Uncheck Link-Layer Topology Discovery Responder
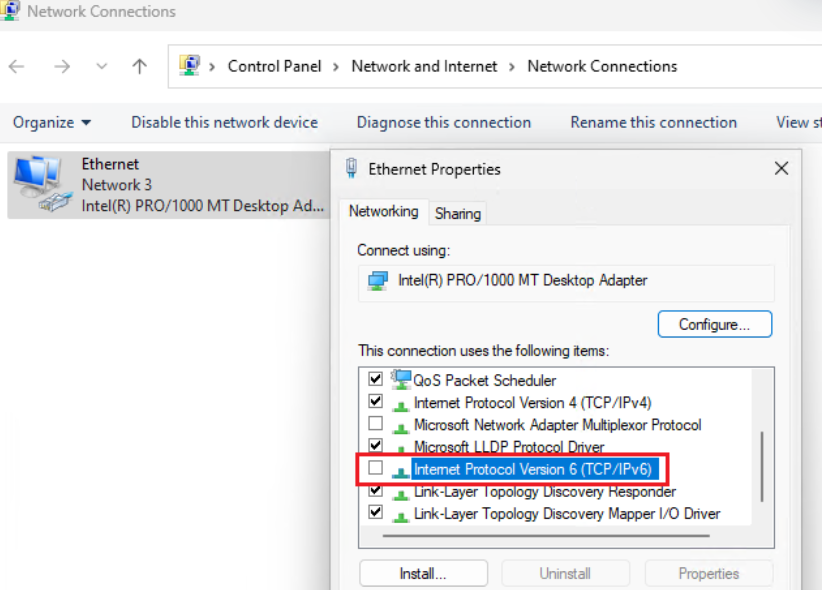 [x=376, y=491]
